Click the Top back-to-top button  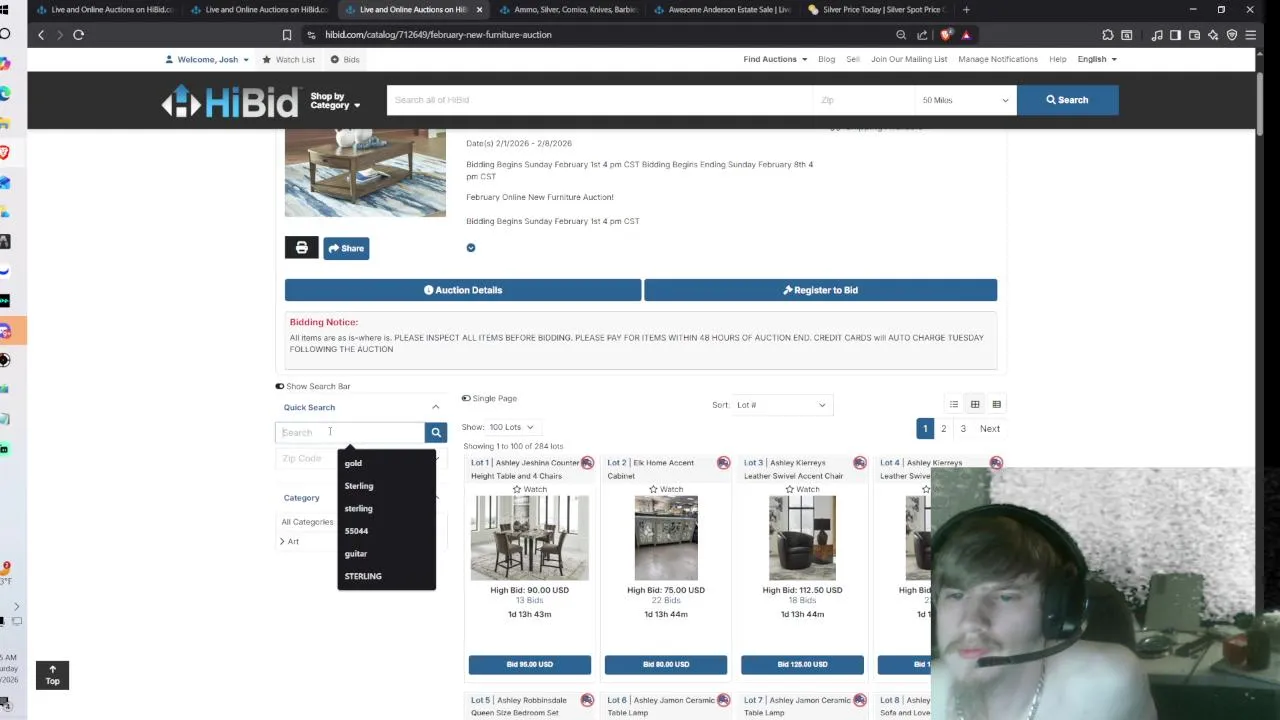pyautogui.click(x=52, y=675)
